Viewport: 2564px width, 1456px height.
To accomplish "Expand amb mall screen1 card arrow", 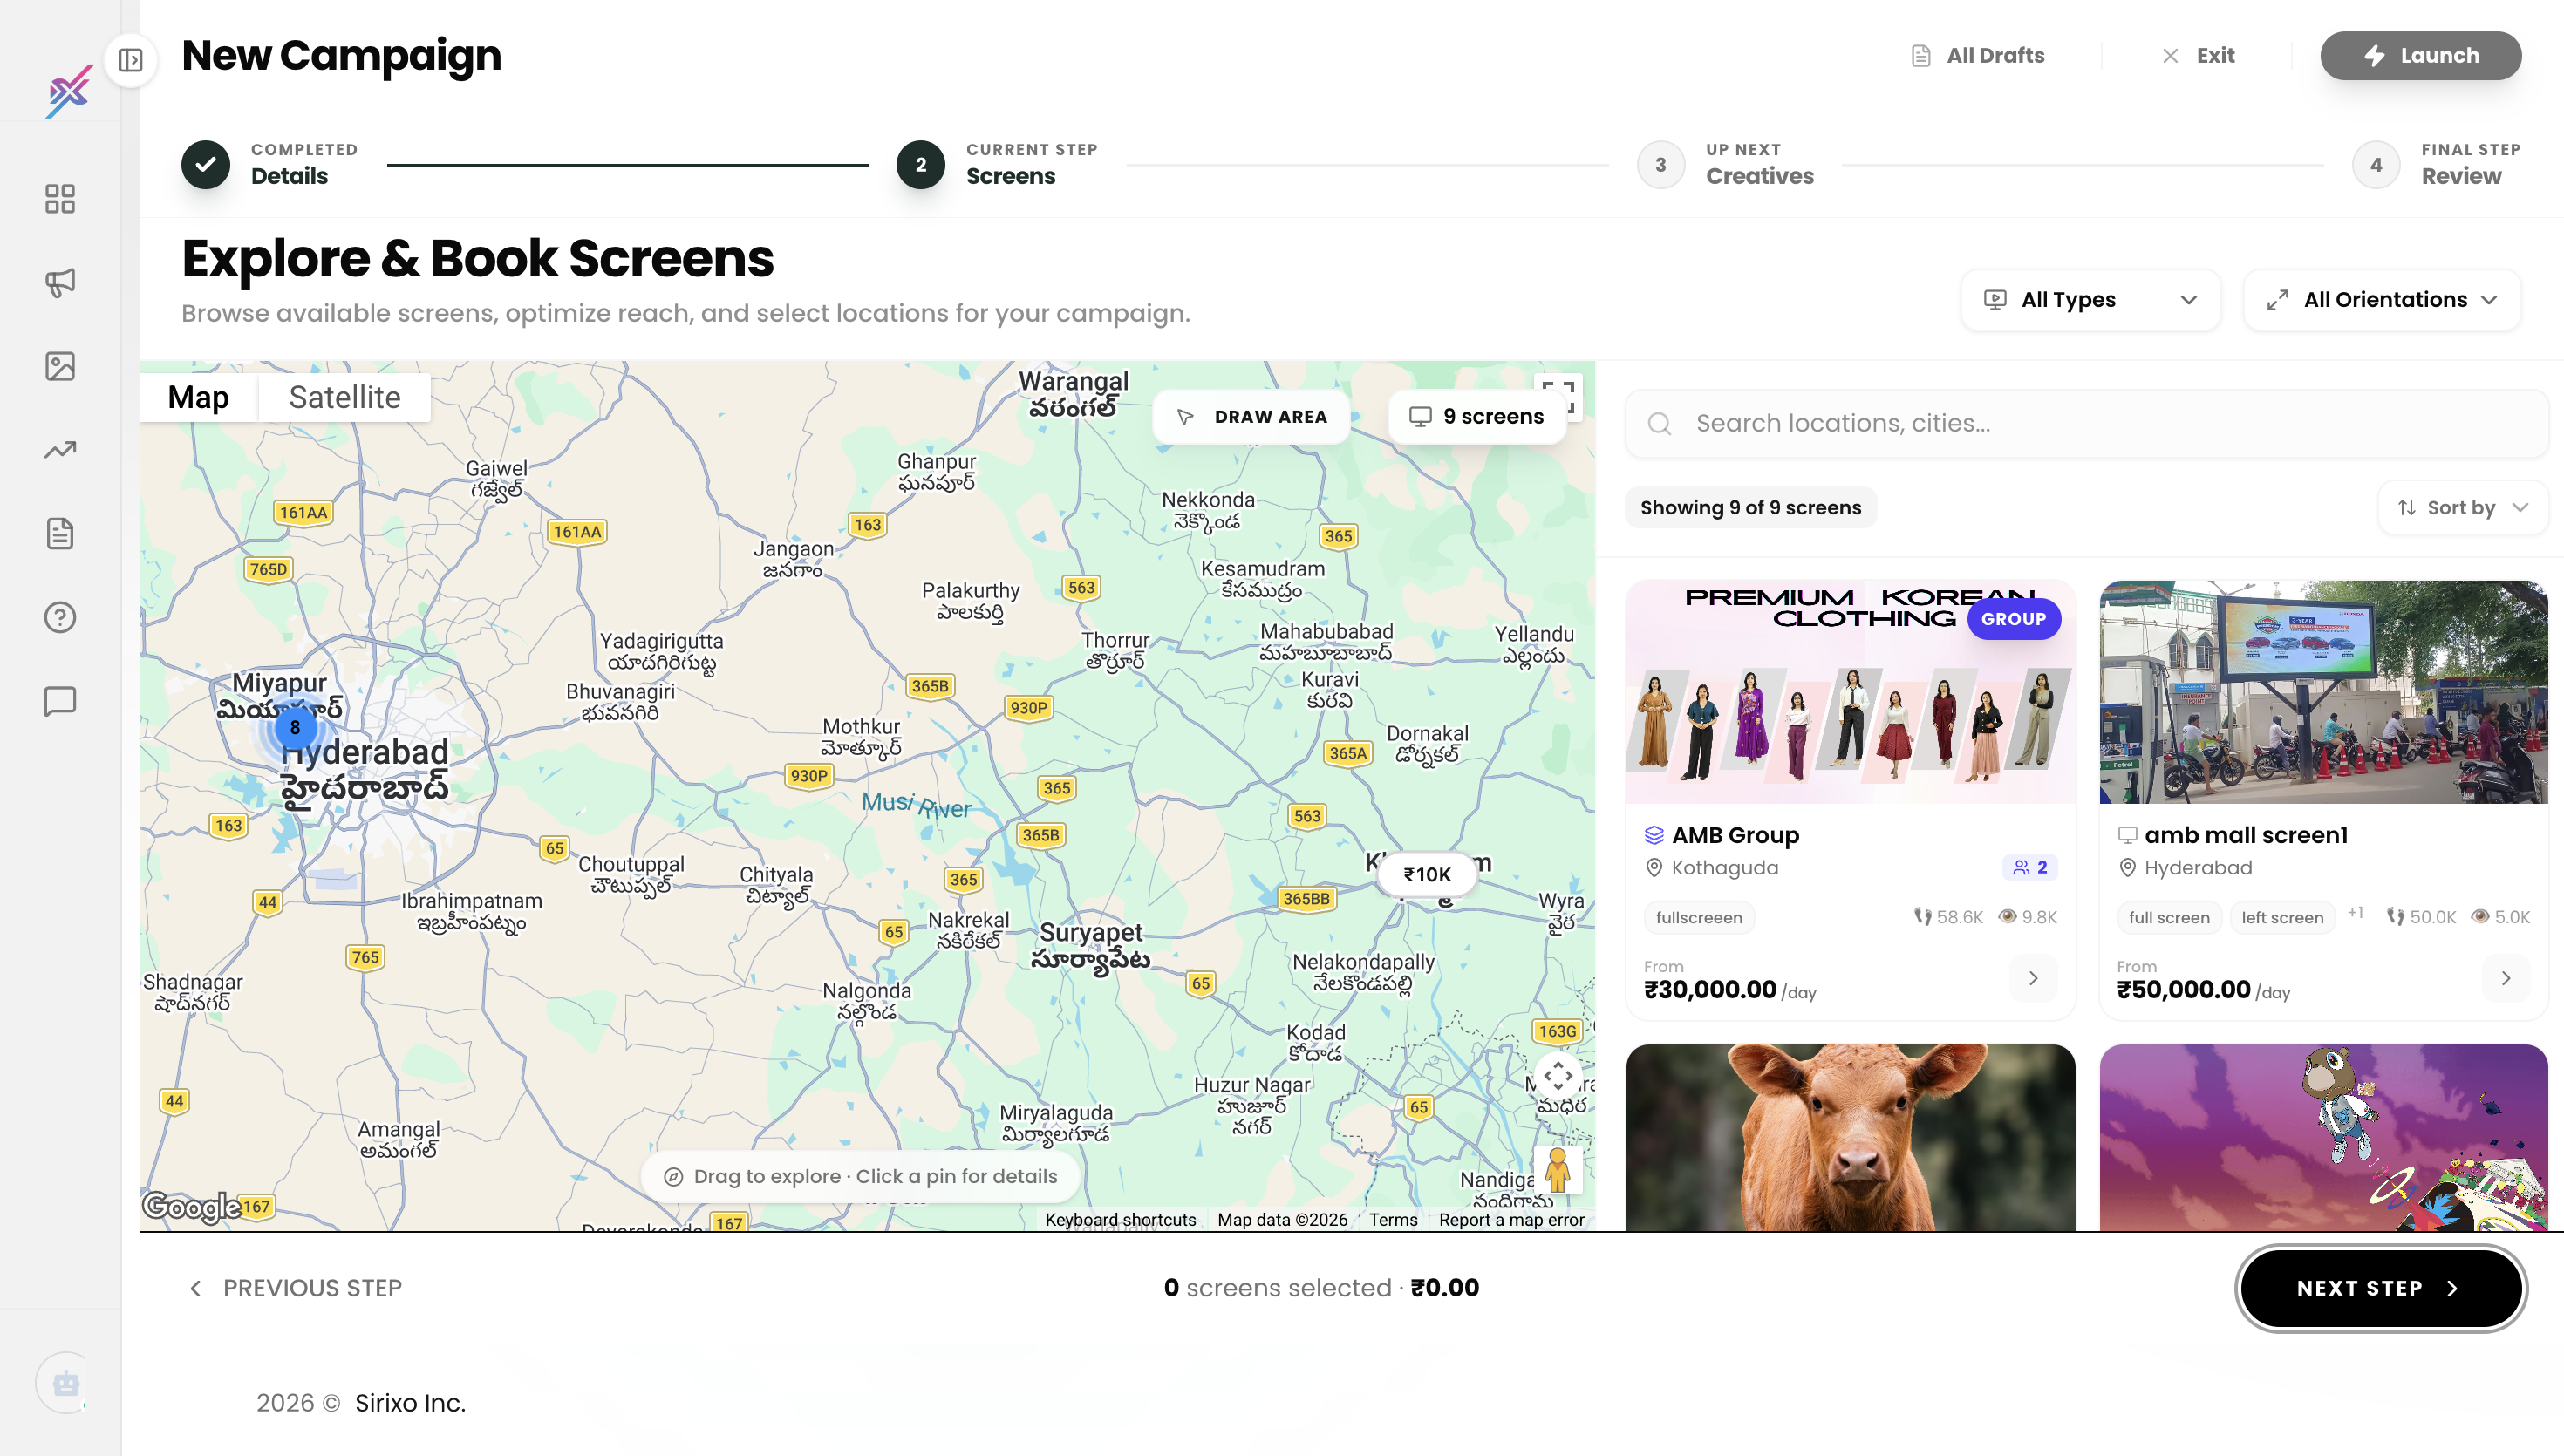I will (2506, 978).
